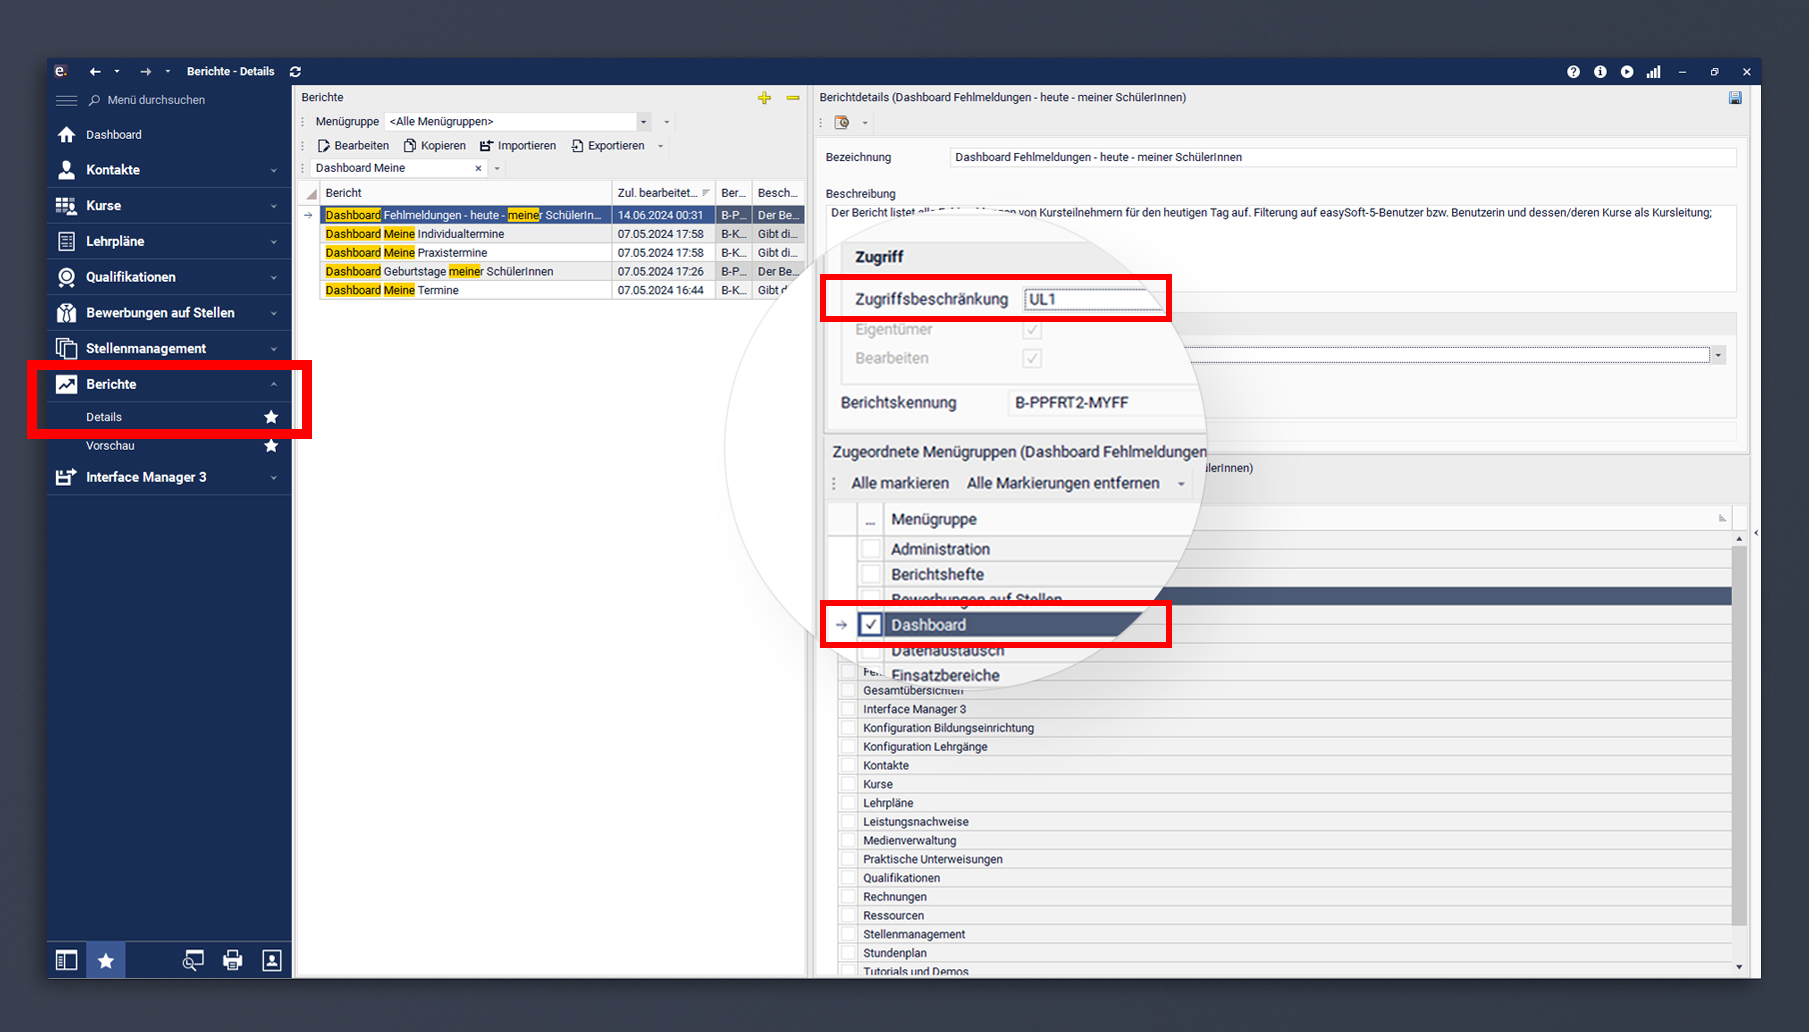Expand the Stellenmanagement sidebar section
This screenshot has width=1809, height=1032.
(169, 349)
